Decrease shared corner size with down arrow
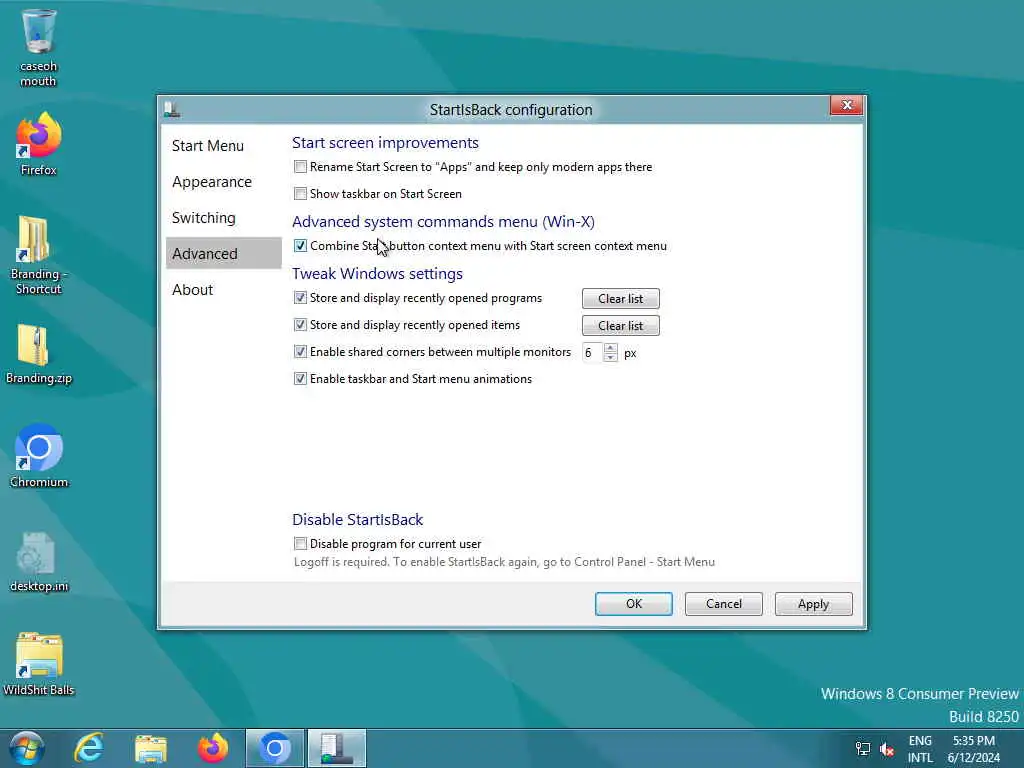The image size is (1024, 768). click(611, 357)
